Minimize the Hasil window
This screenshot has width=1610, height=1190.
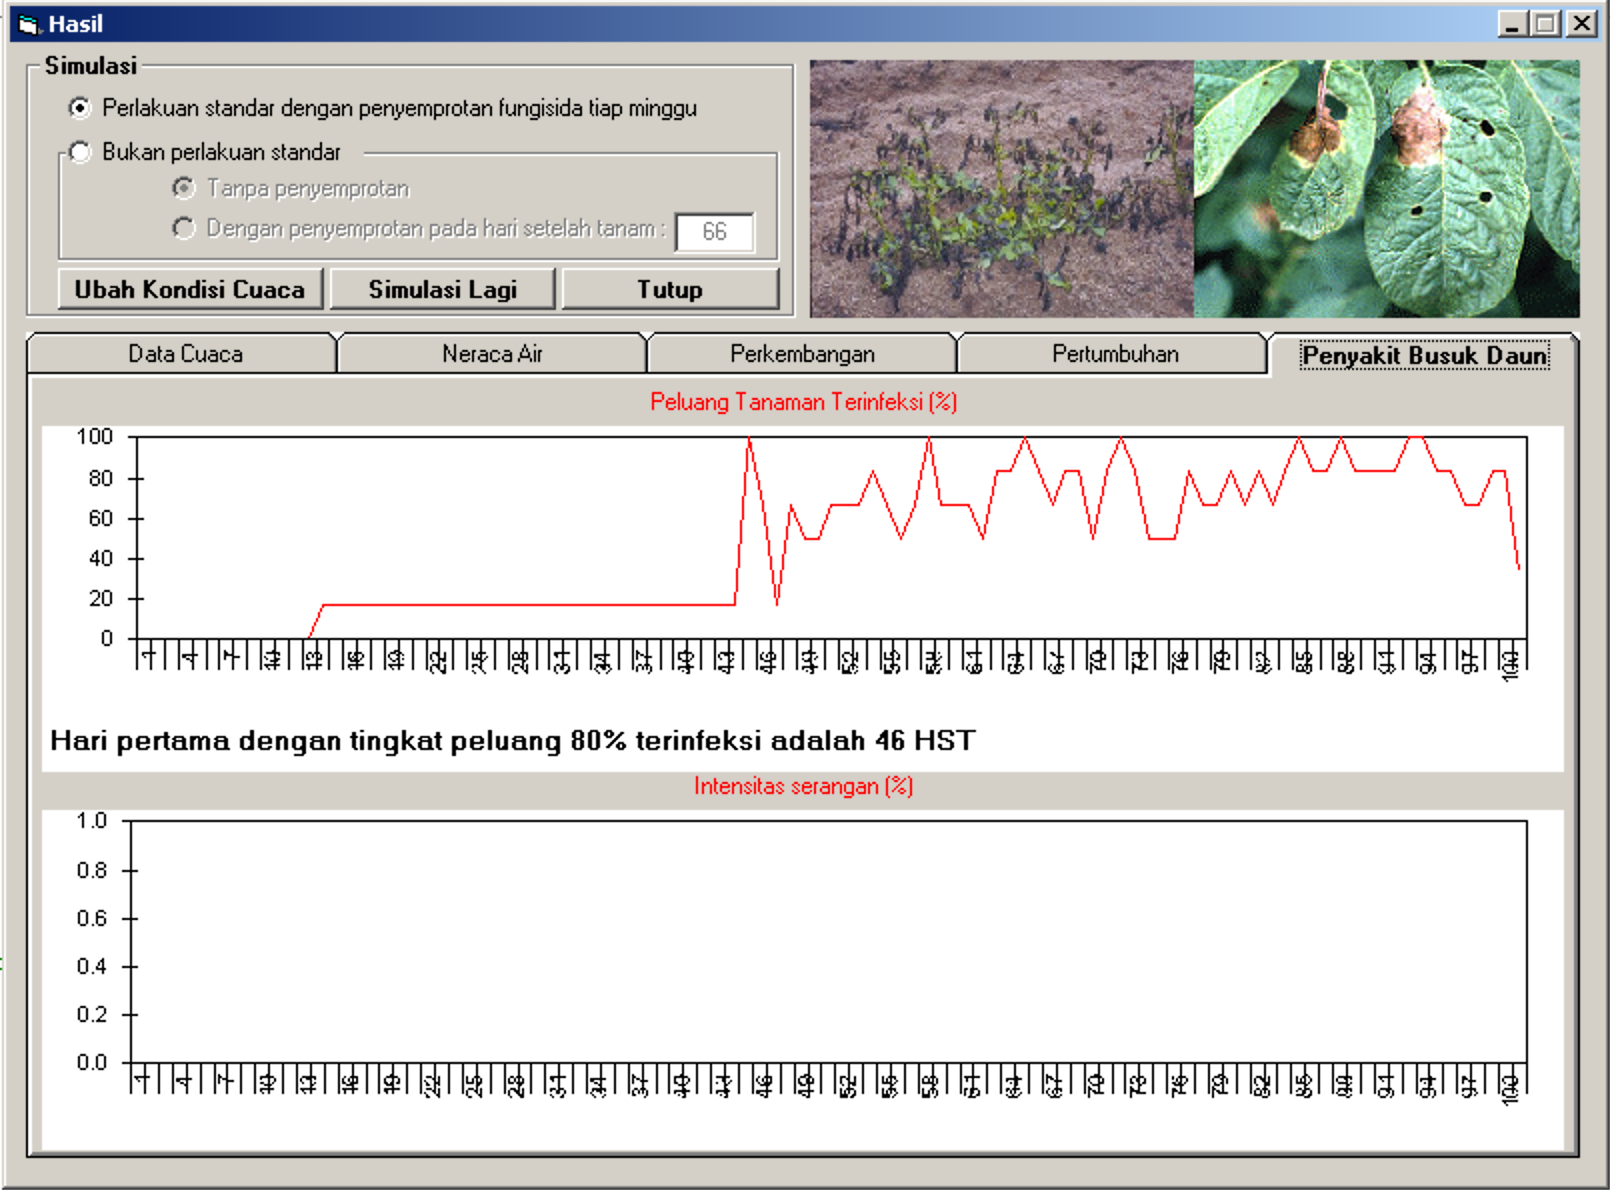coord(1512,24)
